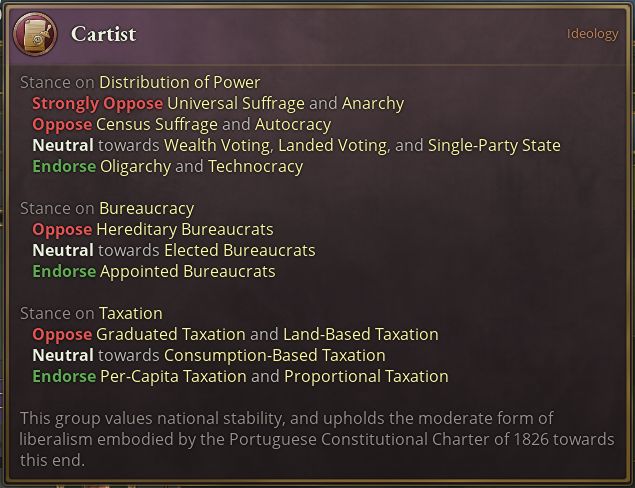Open the Appointed Bureaucrats link
The width and height of the screenshot is (635, 488).
[187, 271]
